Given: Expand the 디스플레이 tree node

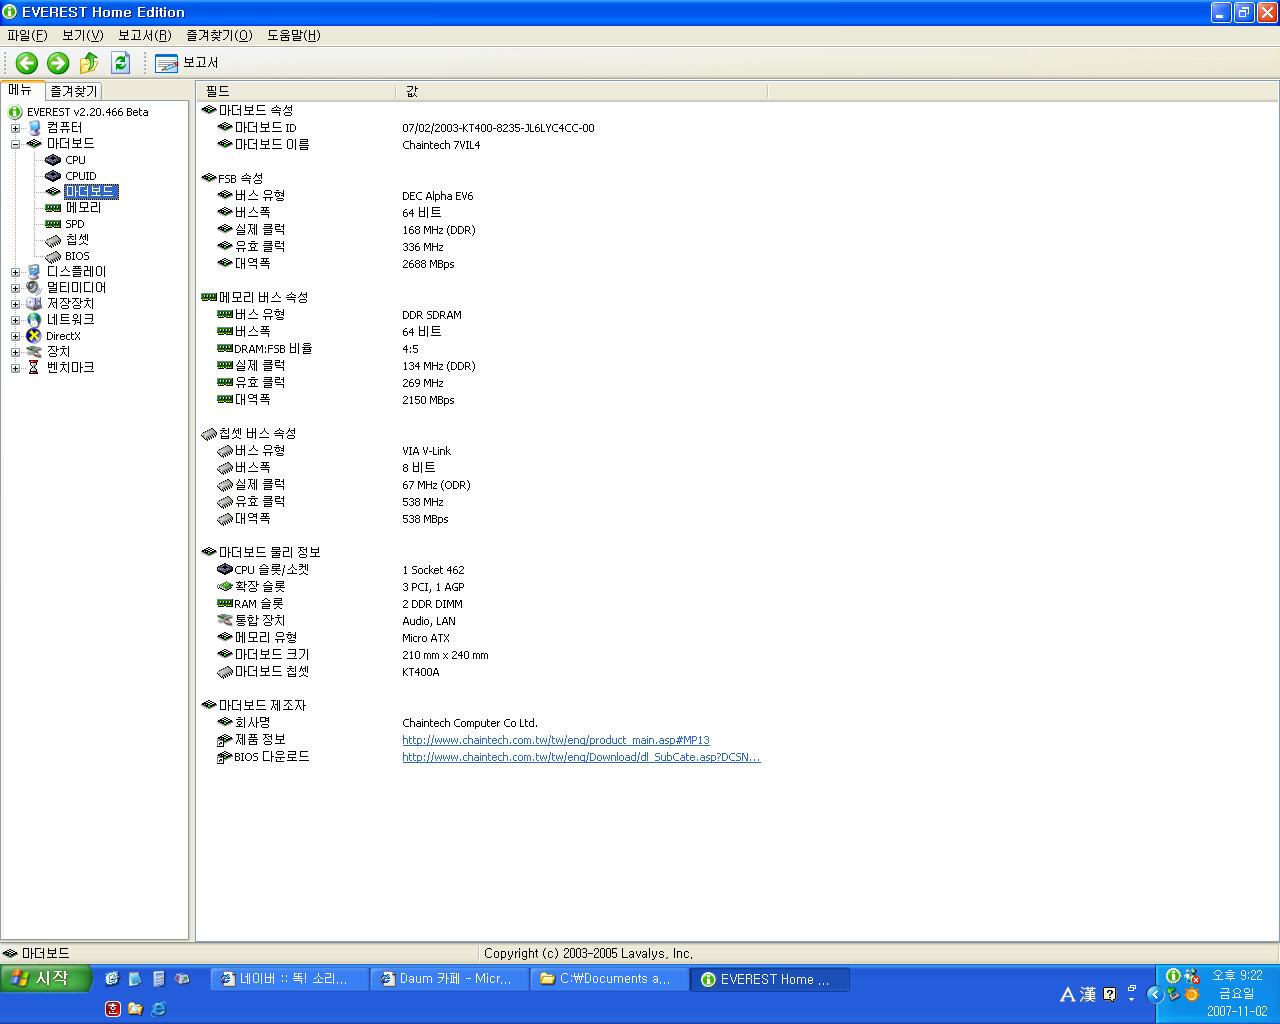Looking at the screenshot, I should [x=15, y=272].
